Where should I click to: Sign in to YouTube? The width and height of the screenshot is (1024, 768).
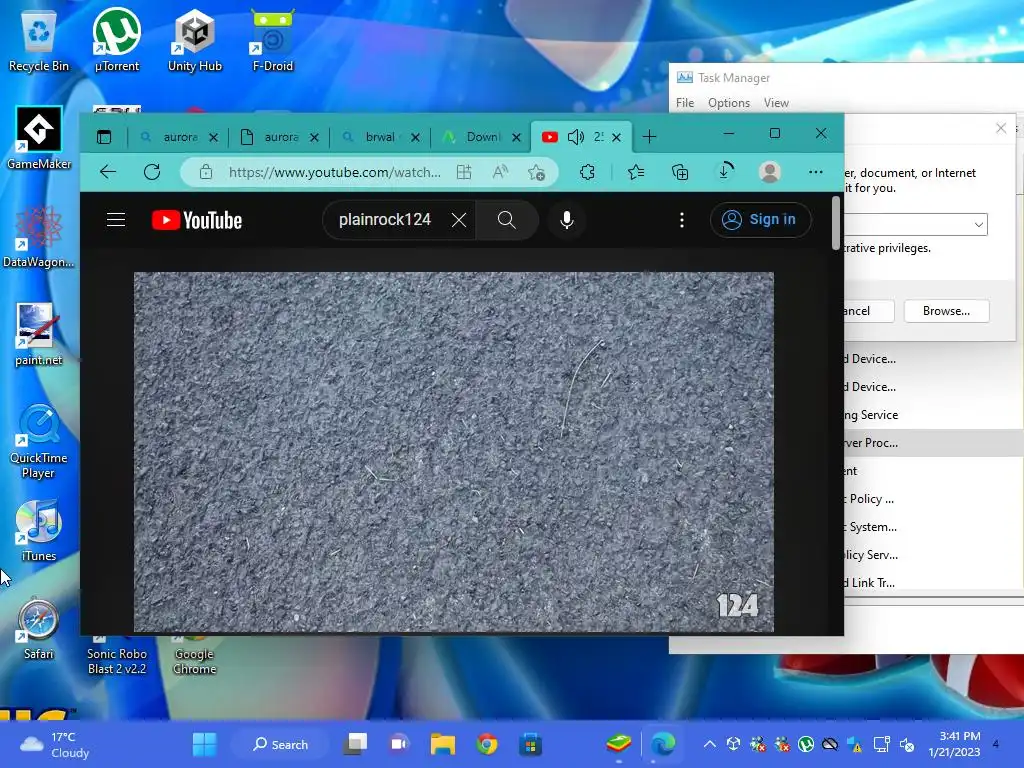tap(760, 220)
